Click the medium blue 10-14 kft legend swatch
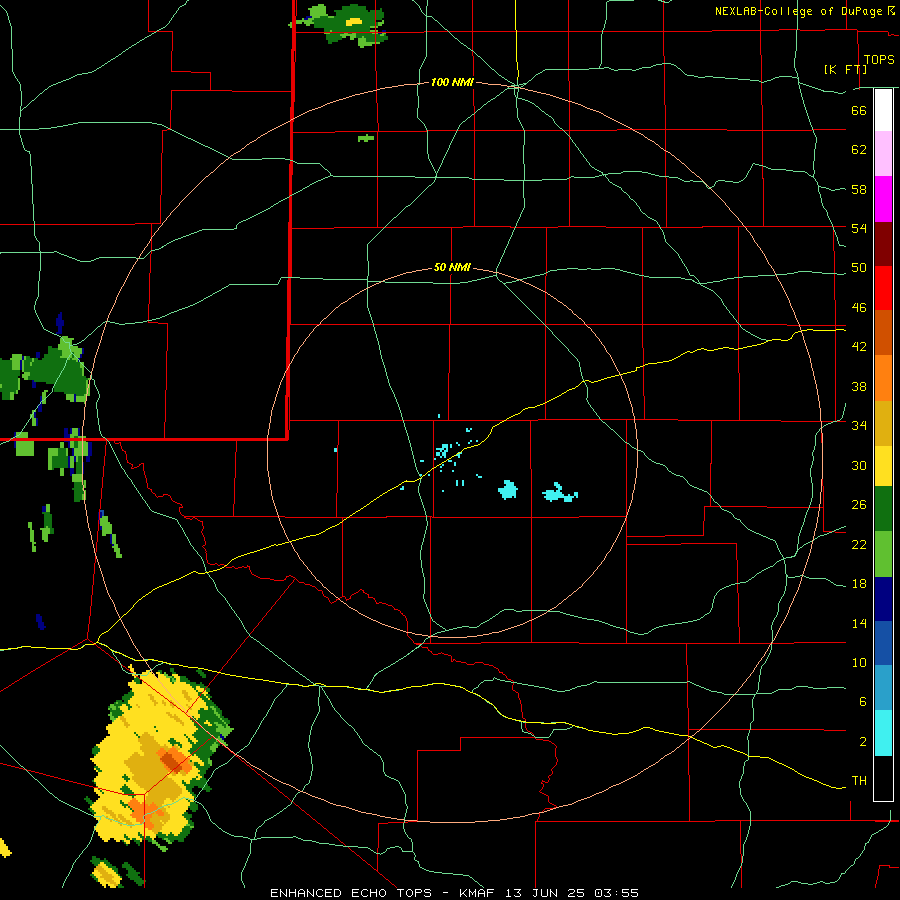Image resolution: width=900 pixels, height=900 pixels. (883, 643)
